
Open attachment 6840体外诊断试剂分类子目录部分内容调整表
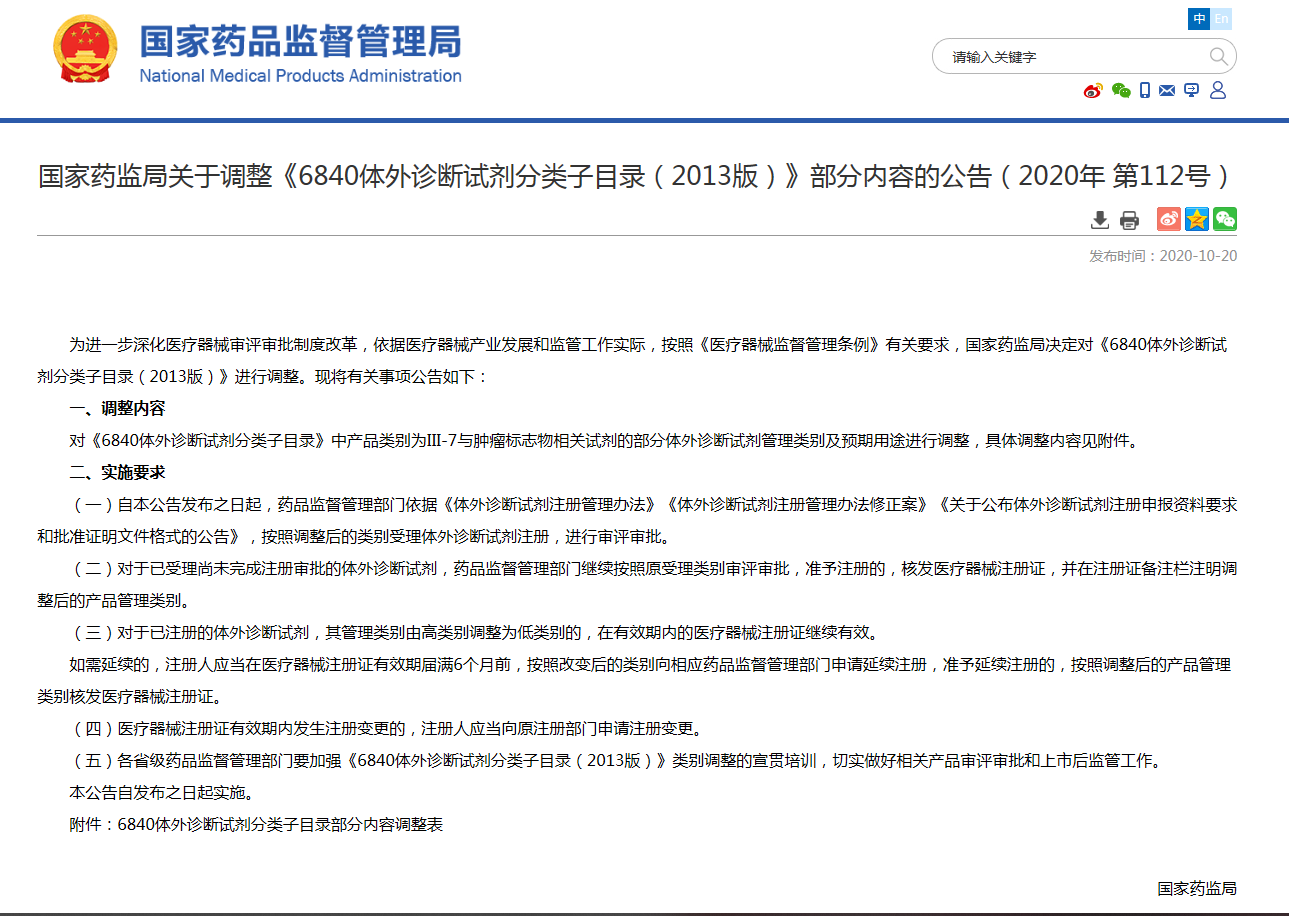(x=280, y=825)
